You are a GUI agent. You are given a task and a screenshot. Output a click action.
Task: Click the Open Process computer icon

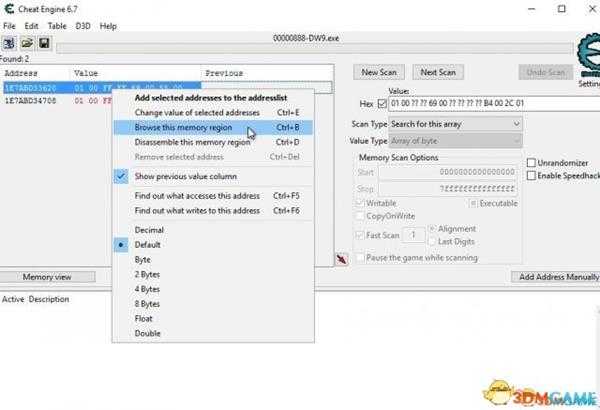9,43
